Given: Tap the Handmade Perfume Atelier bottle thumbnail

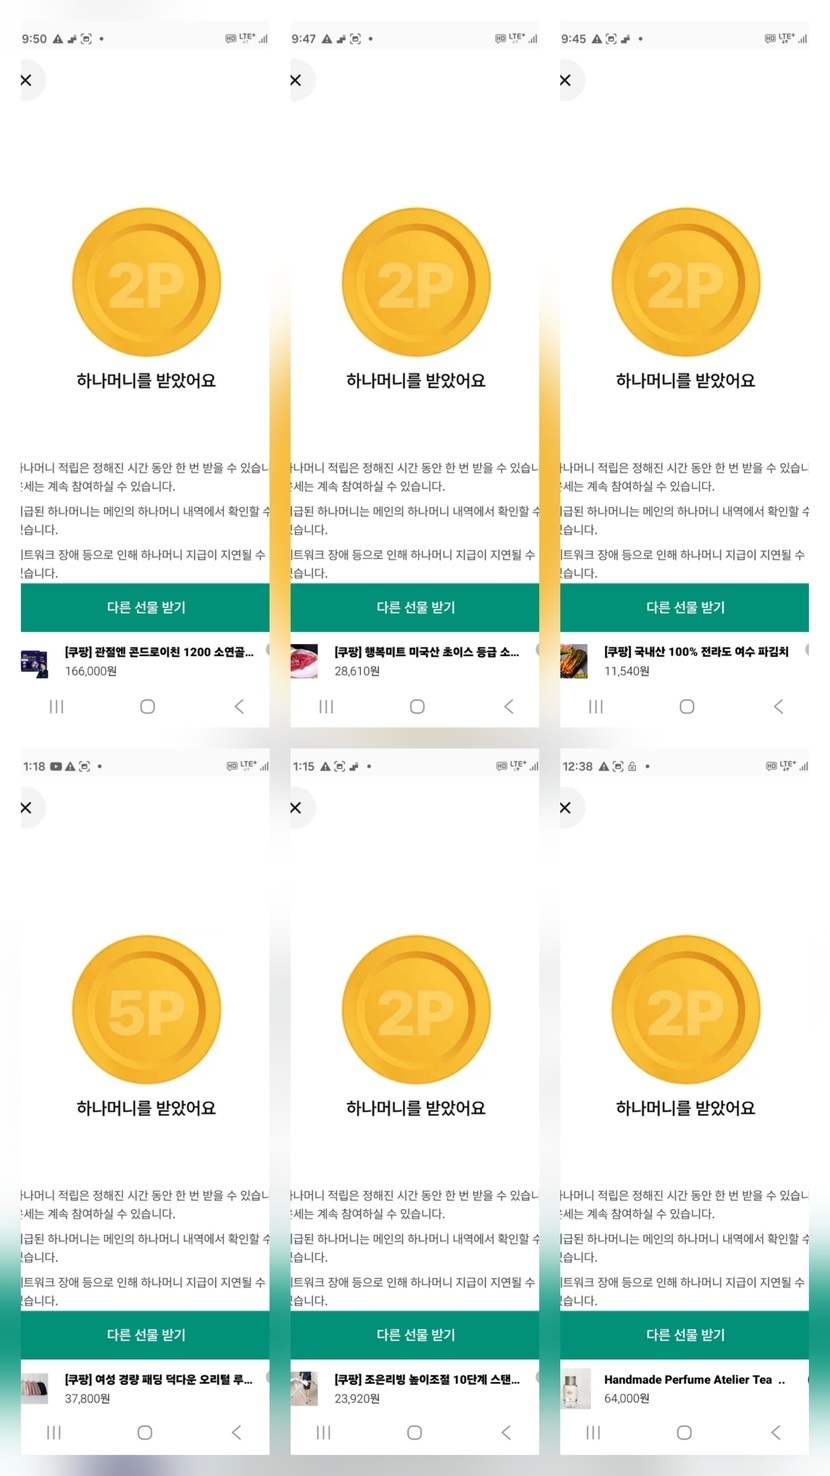Looking at the screenshot, I should (576, 1388).
